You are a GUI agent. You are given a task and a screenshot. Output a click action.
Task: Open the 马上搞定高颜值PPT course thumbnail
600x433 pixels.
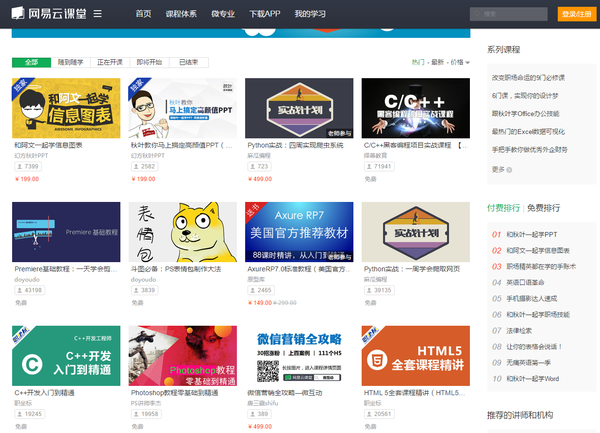pyautogui.click(x=183, y=108)
